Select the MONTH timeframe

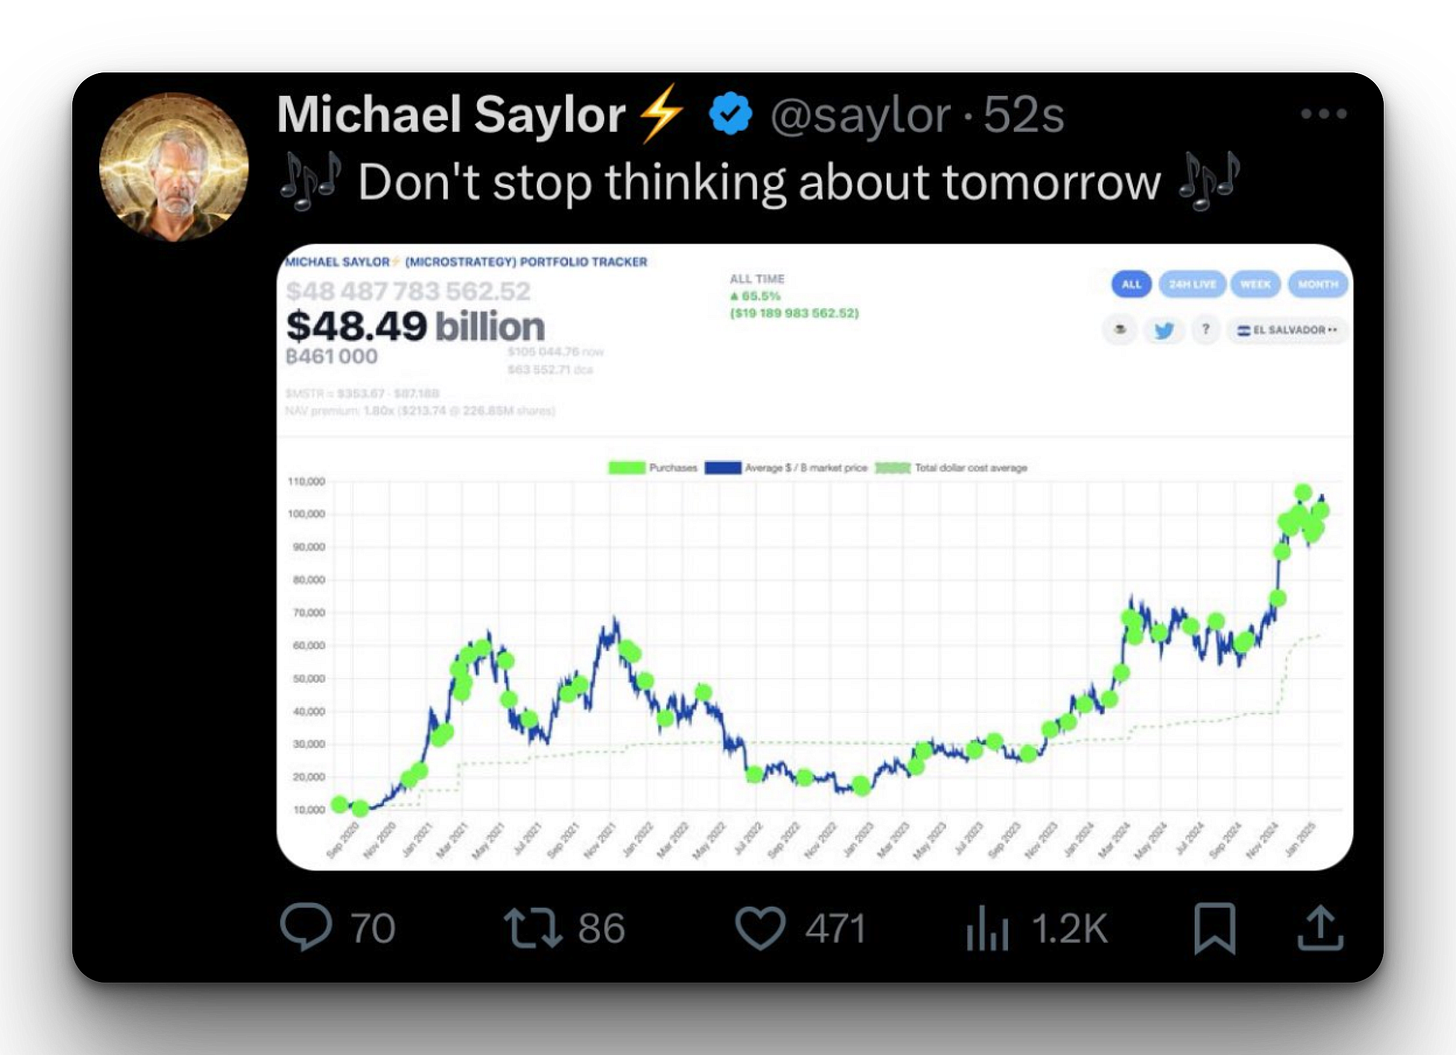pos(1318,284)
